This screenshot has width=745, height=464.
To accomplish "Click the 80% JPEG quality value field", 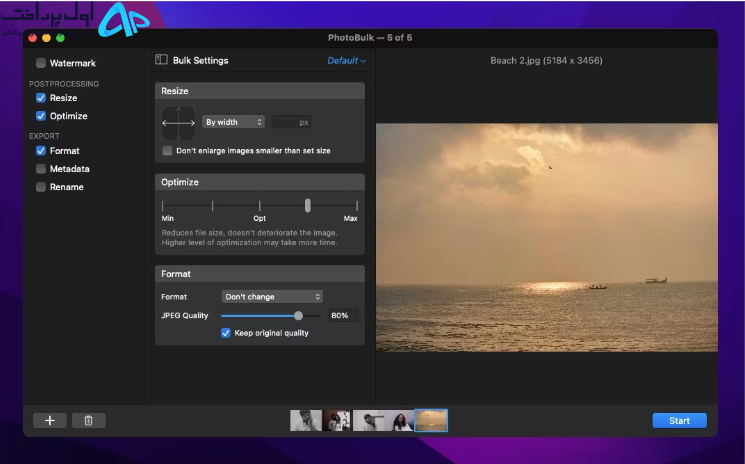I will tap(343, 315).
